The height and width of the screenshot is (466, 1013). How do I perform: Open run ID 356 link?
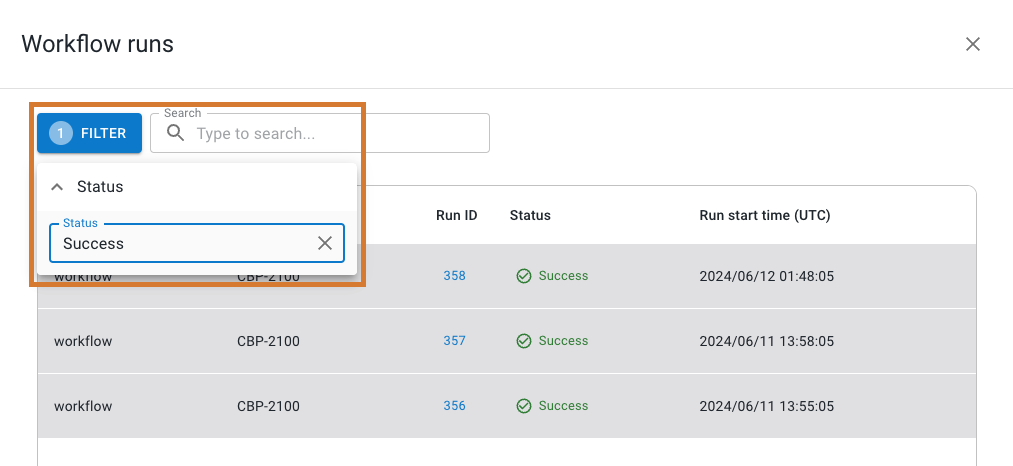(x=454, y=406)
